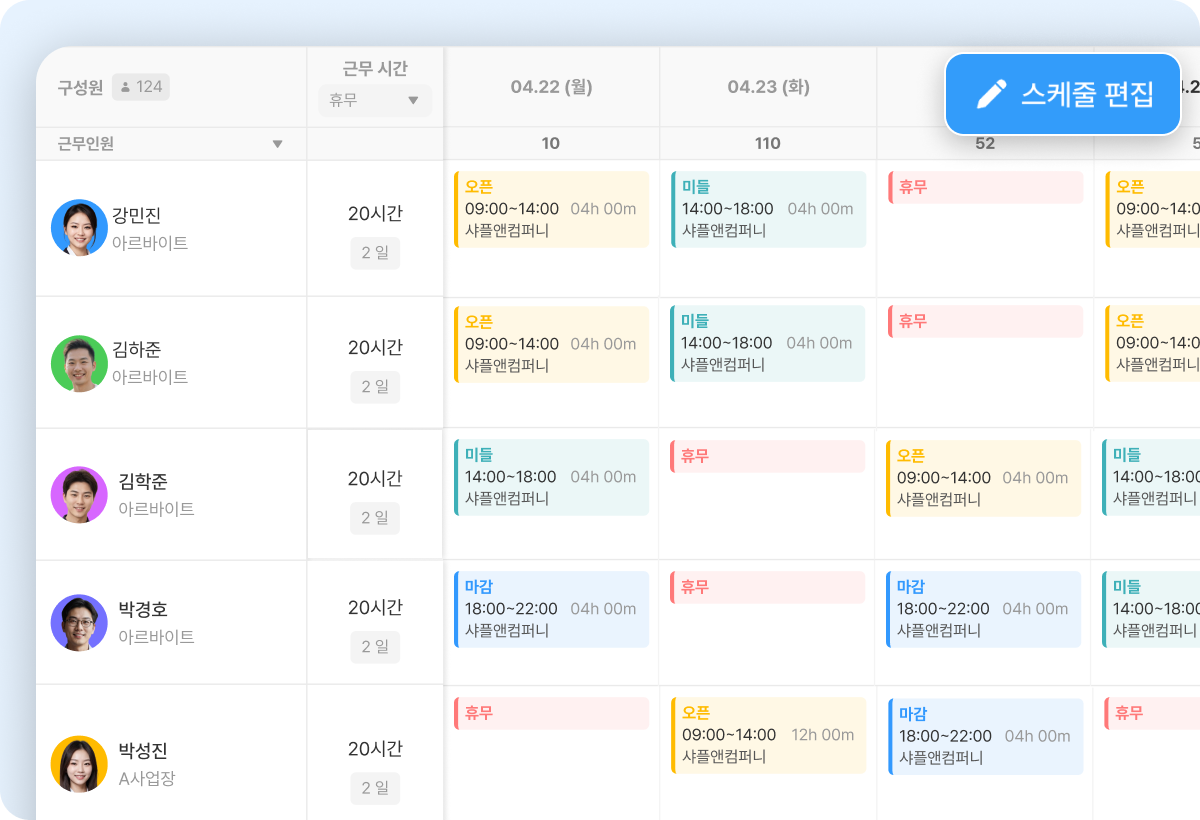Click 박경호's 마감 shift on 04.22

point(551,609)
